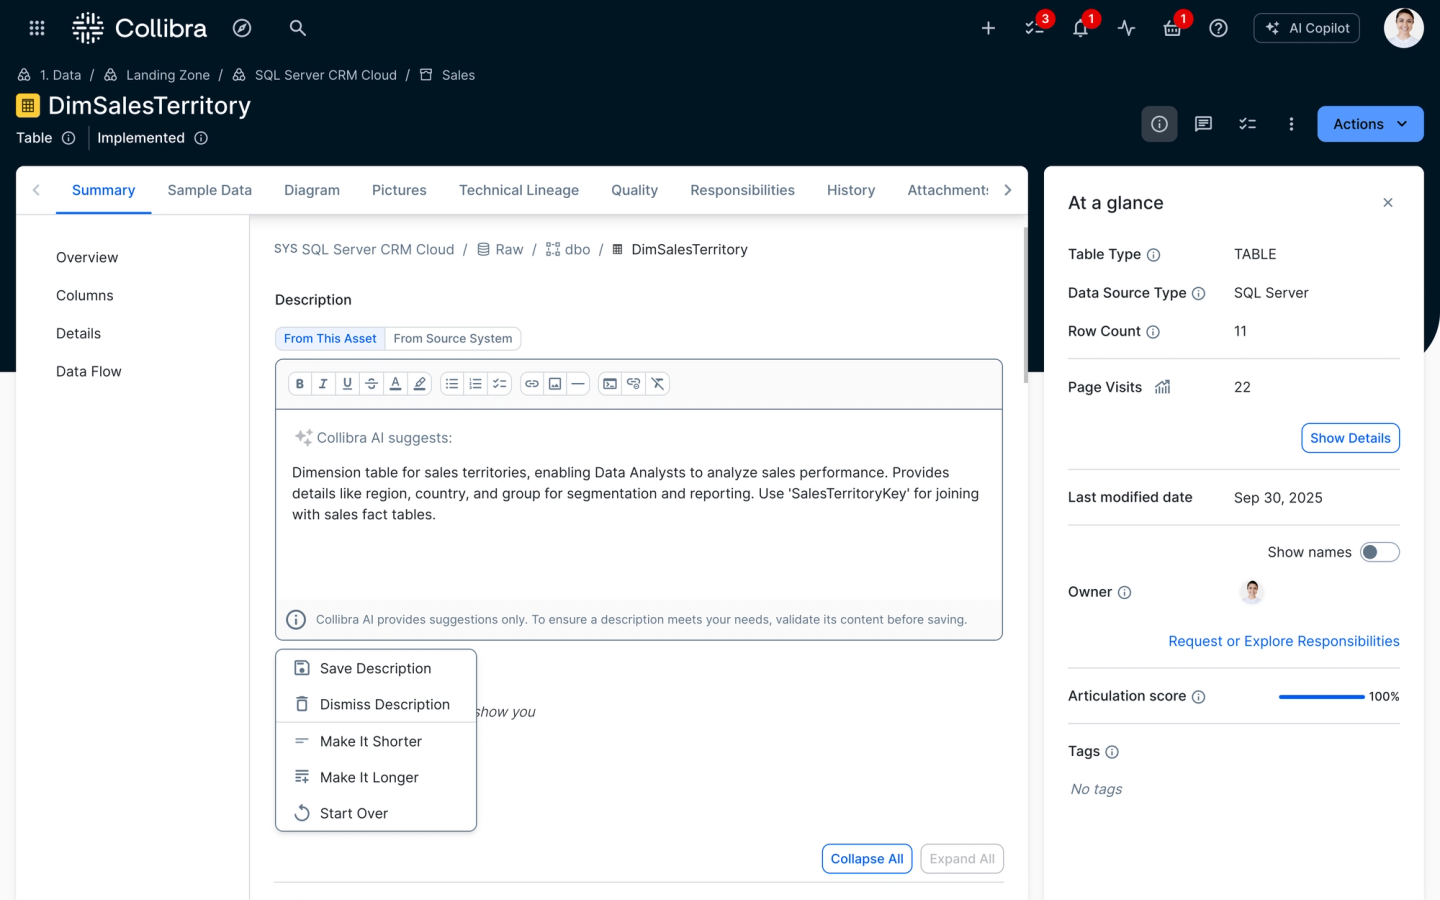Click the clear formatting icon
This screenshot has width=1440, height=900.
pos(658,384)
